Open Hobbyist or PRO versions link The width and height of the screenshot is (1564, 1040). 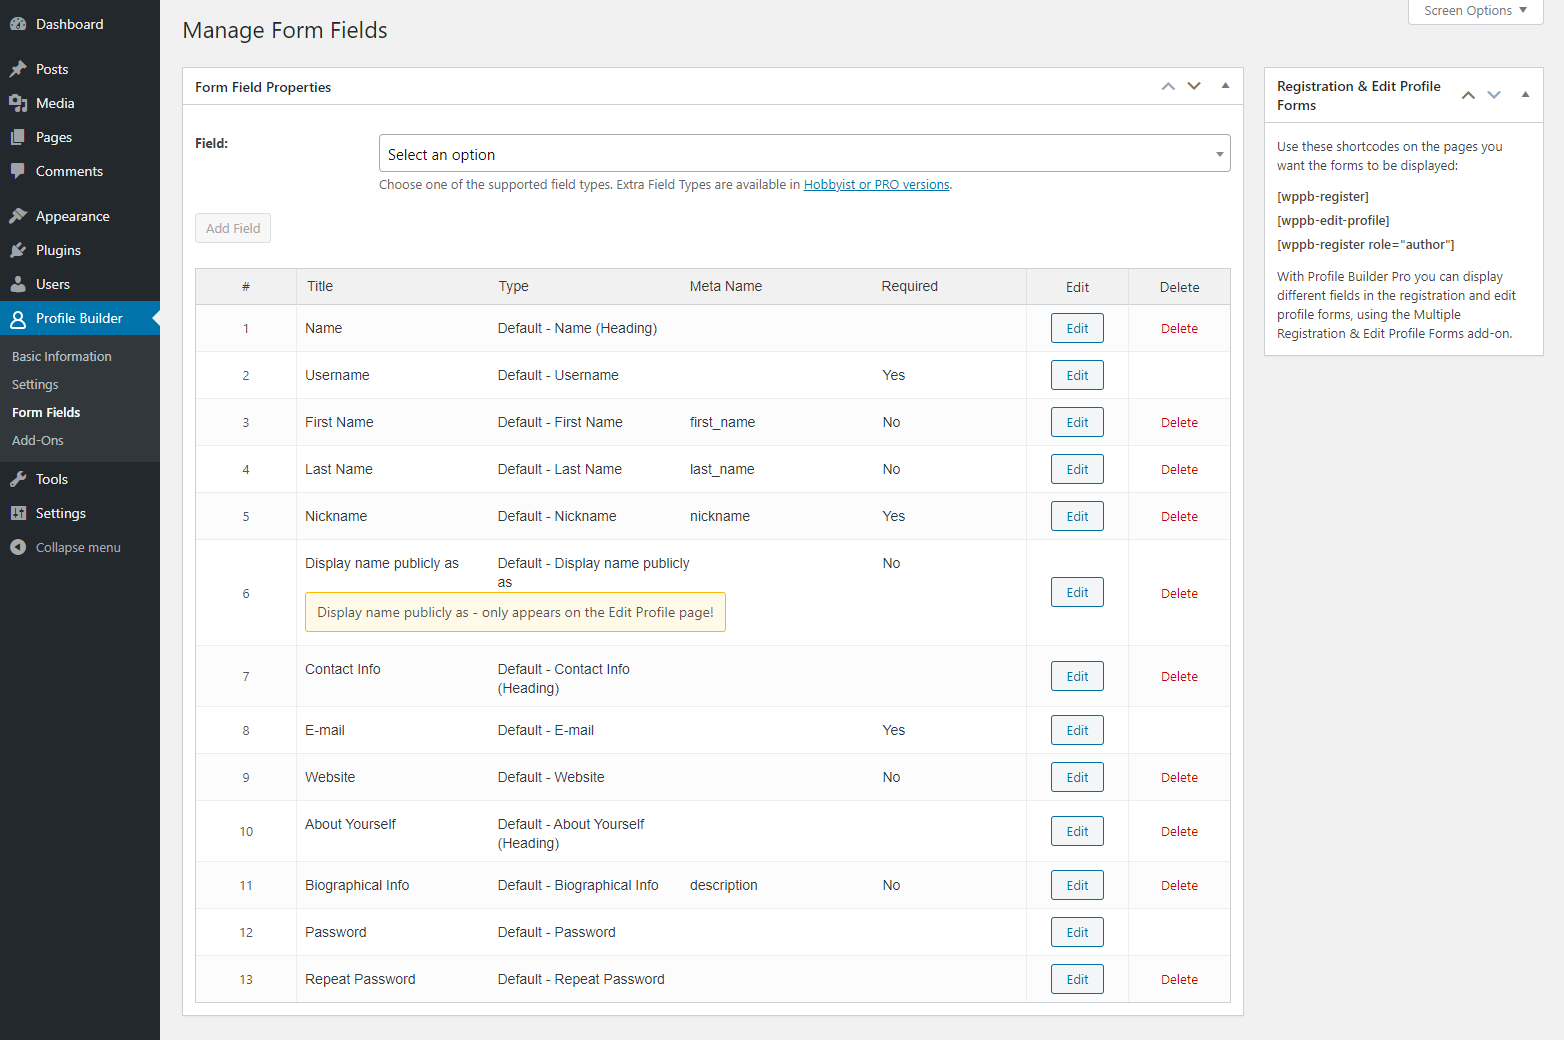pyautogui.click(x=876, y=185)
